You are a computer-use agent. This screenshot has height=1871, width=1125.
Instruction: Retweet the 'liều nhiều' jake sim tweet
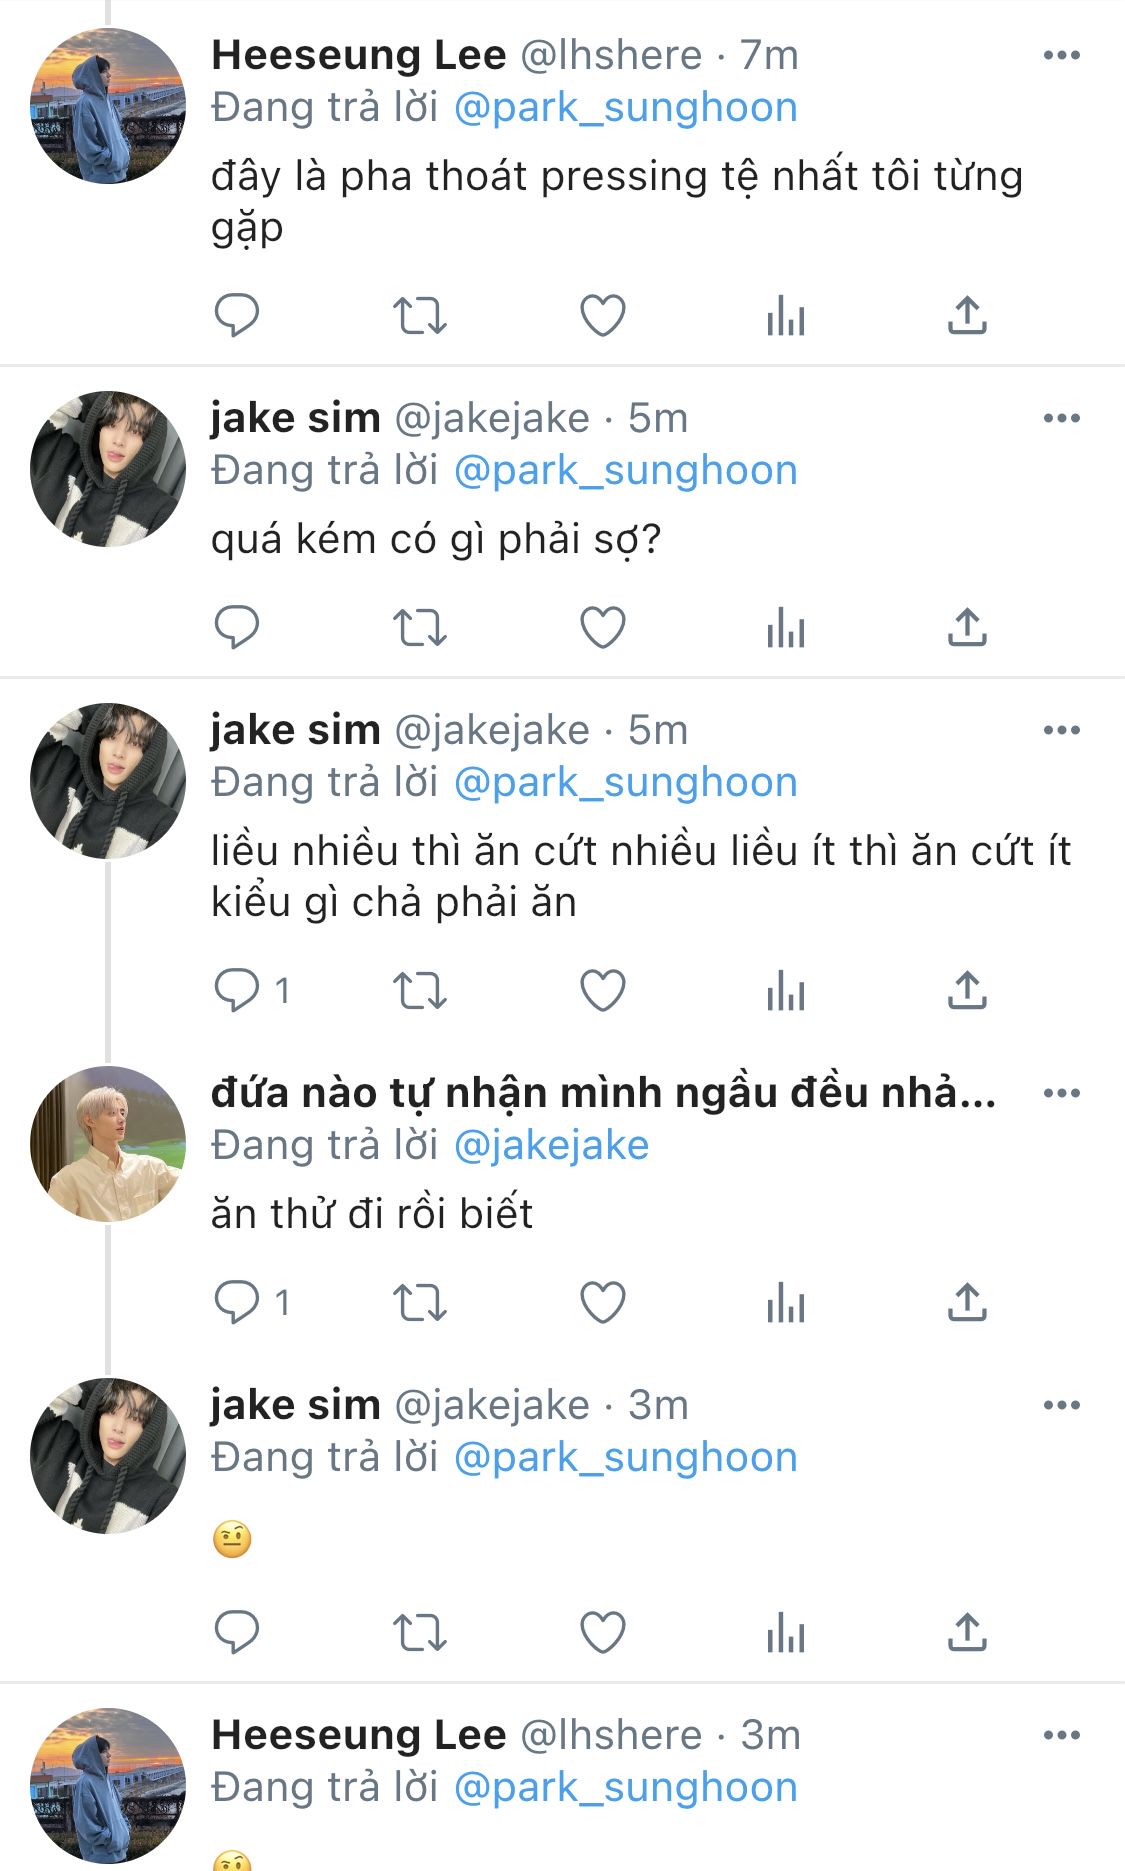[419, 991]
